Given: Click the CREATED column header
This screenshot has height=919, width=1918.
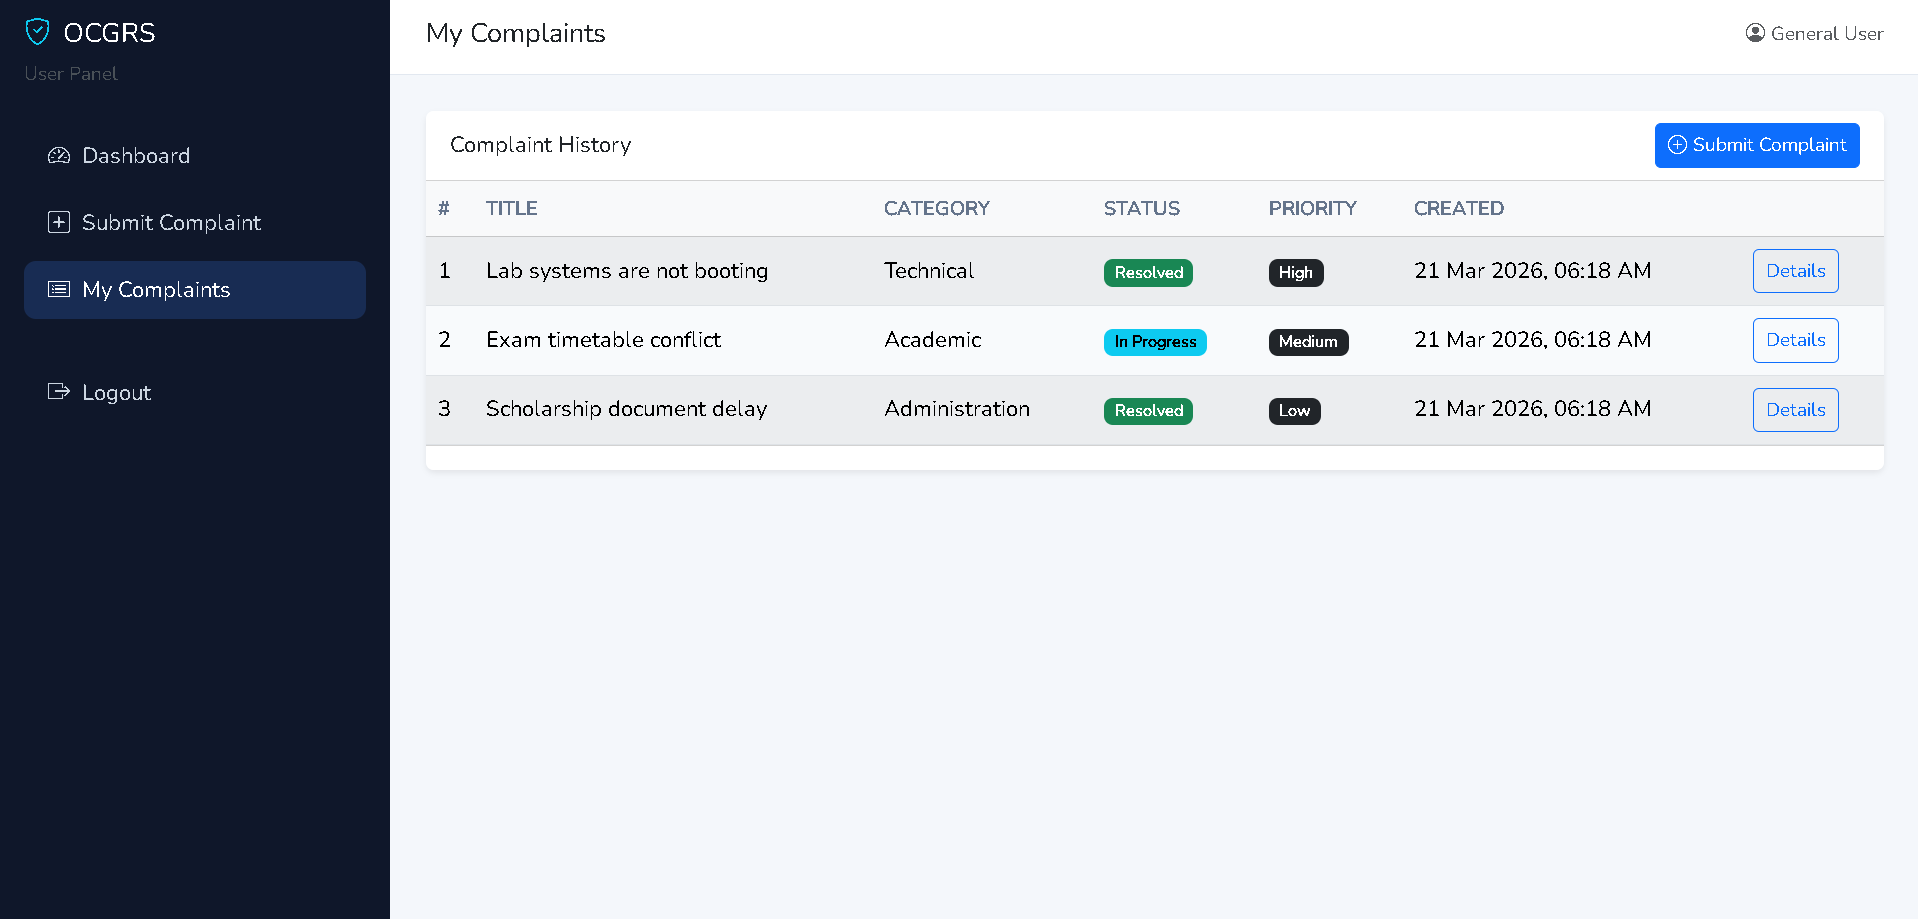Looking at the screenshot, I should tap(1459, 208).
